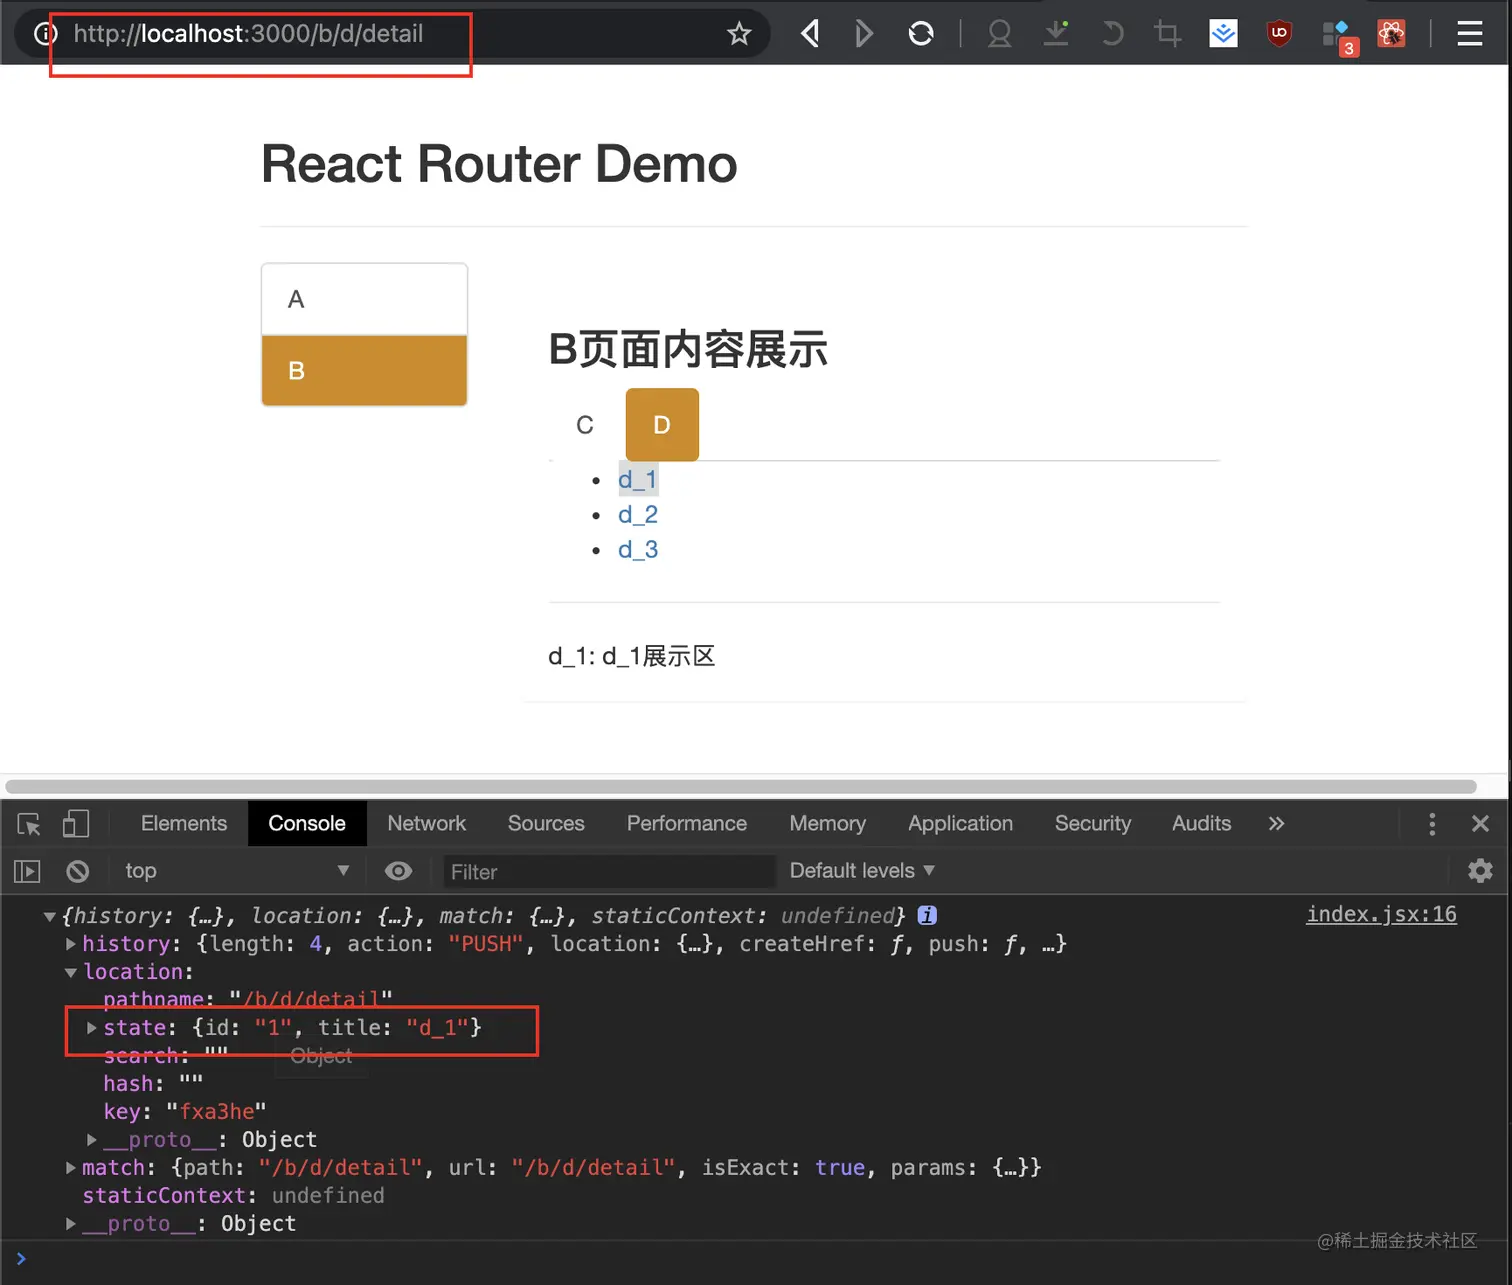Switch to the Performance tab
This screenshot has height=1285, width=1512.
(x=687, y=823)
